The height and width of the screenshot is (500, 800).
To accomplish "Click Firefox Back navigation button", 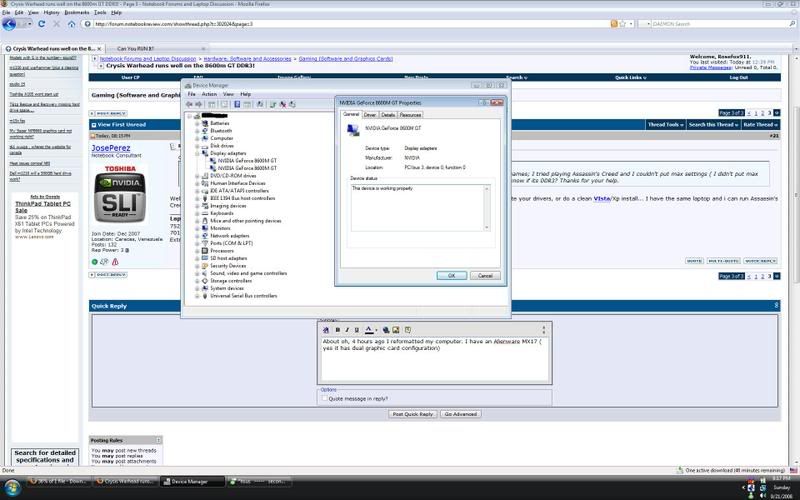I will tap(9, 24).
